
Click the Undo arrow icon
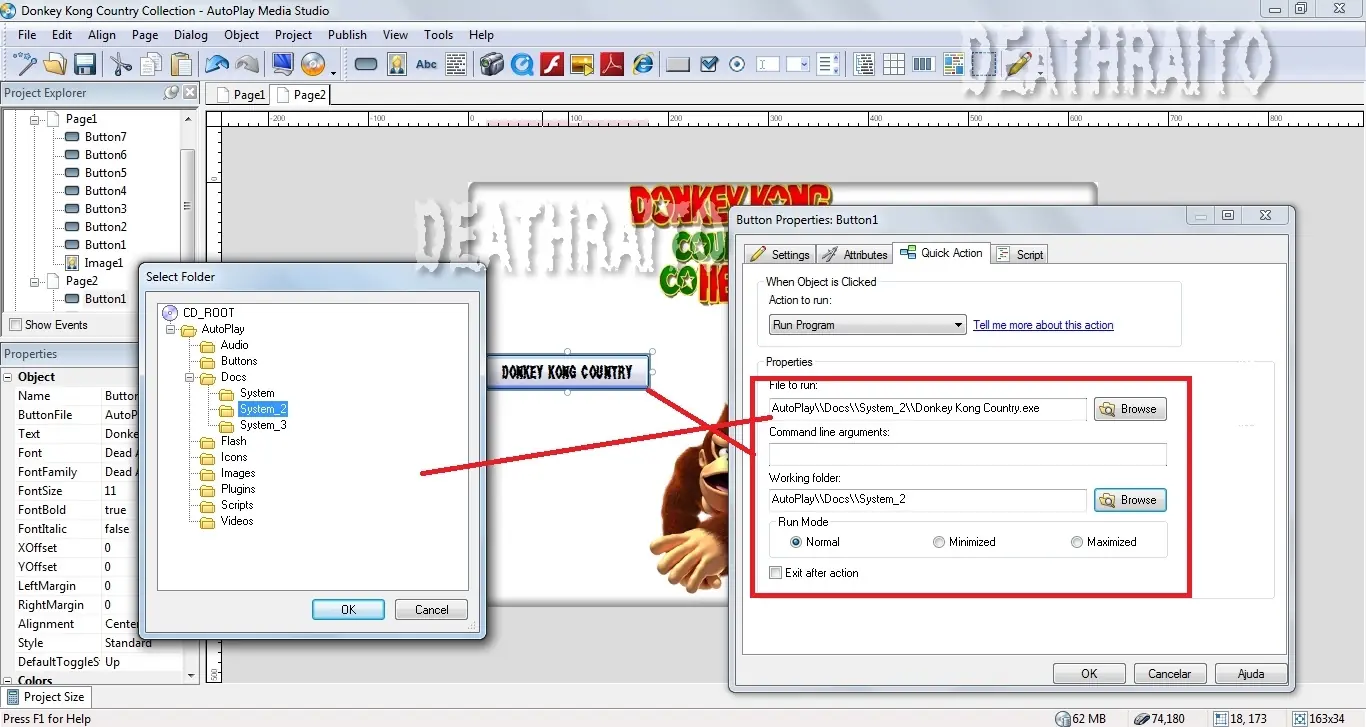point(216,65)
